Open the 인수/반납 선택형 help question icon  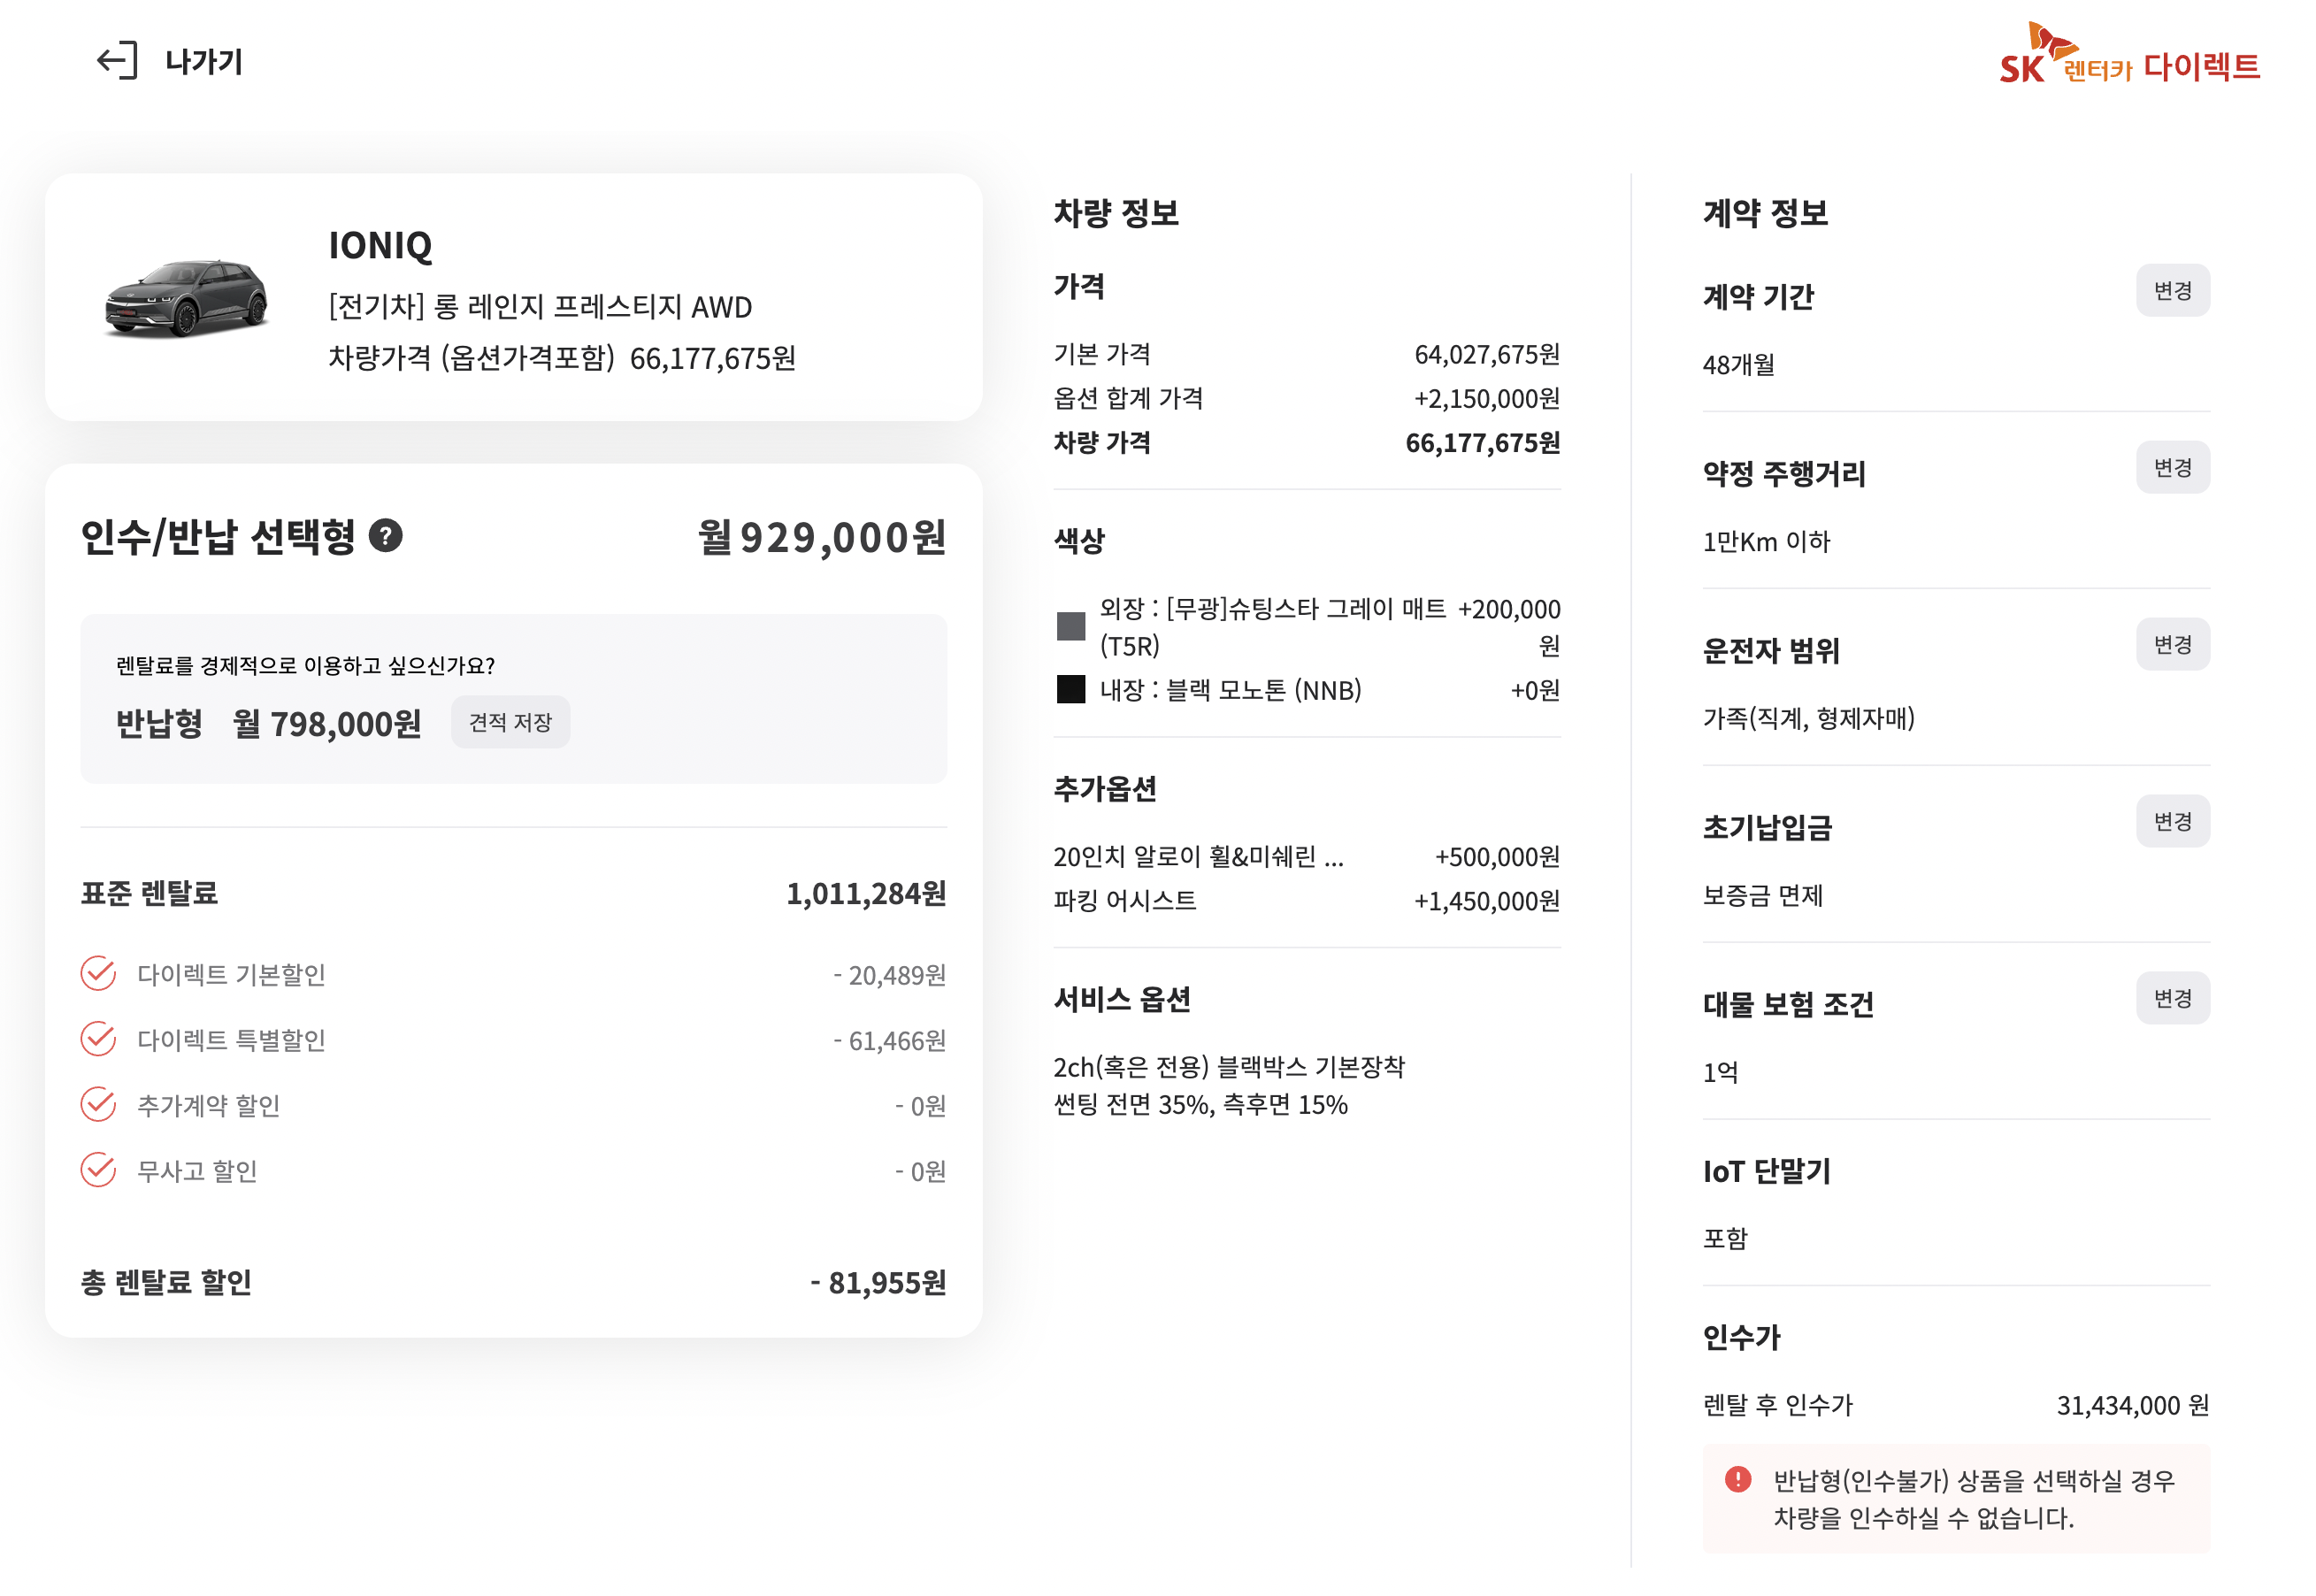coord(386,536)
